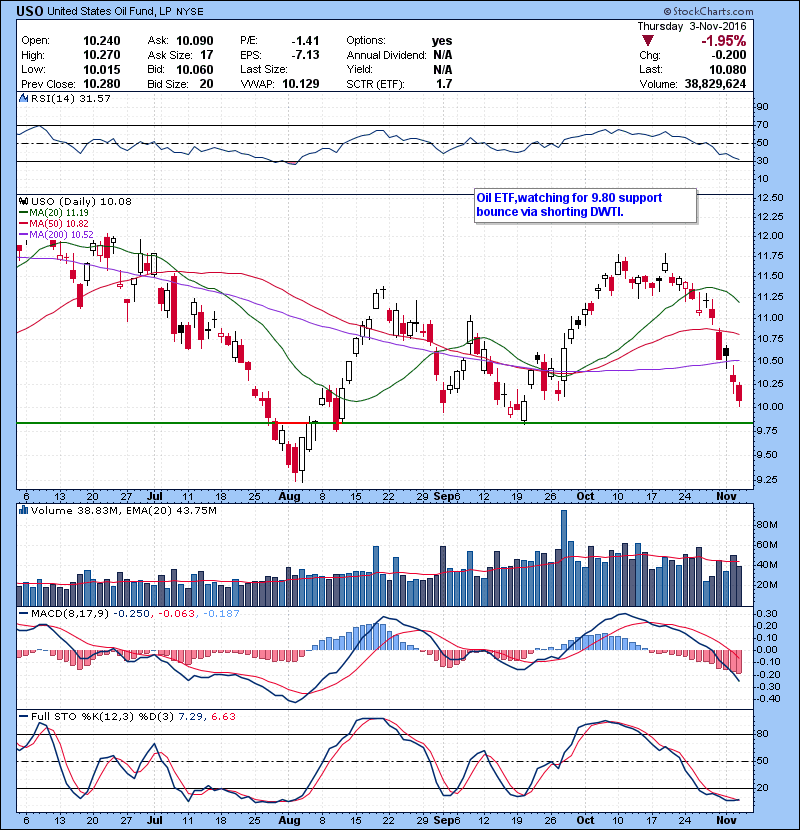Viewport: 800px width, 830px height.
Task: Click the NYSE exchange label
Action: coord(190,12)
